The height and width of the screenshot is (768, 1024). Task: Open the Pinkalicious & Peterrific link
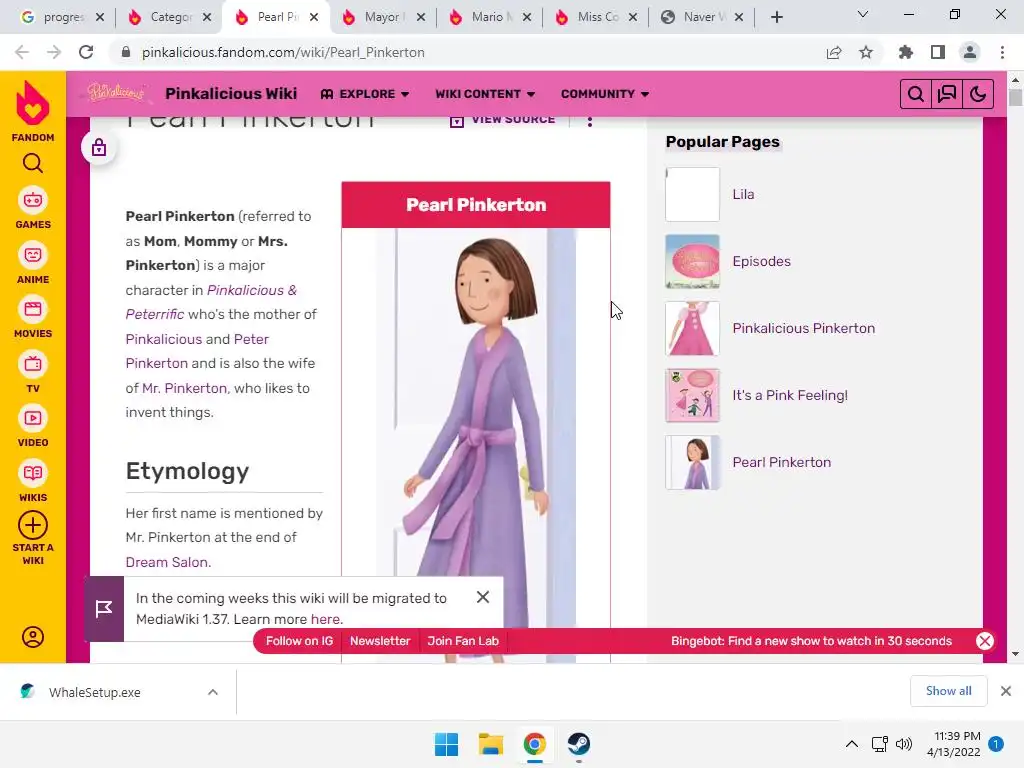pos(211,302)
